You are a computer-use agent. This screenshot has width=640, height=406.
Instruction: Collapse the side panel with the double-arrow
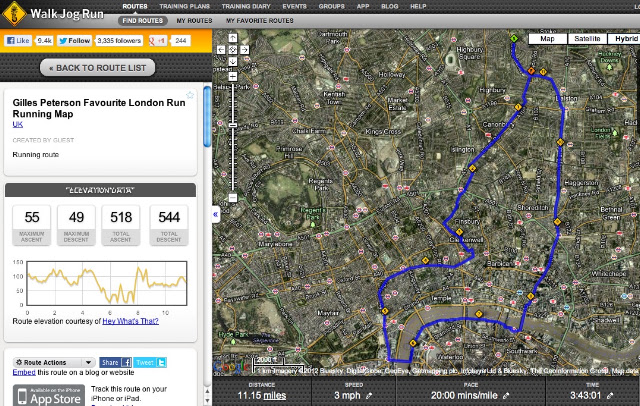[x=216, y=214]
